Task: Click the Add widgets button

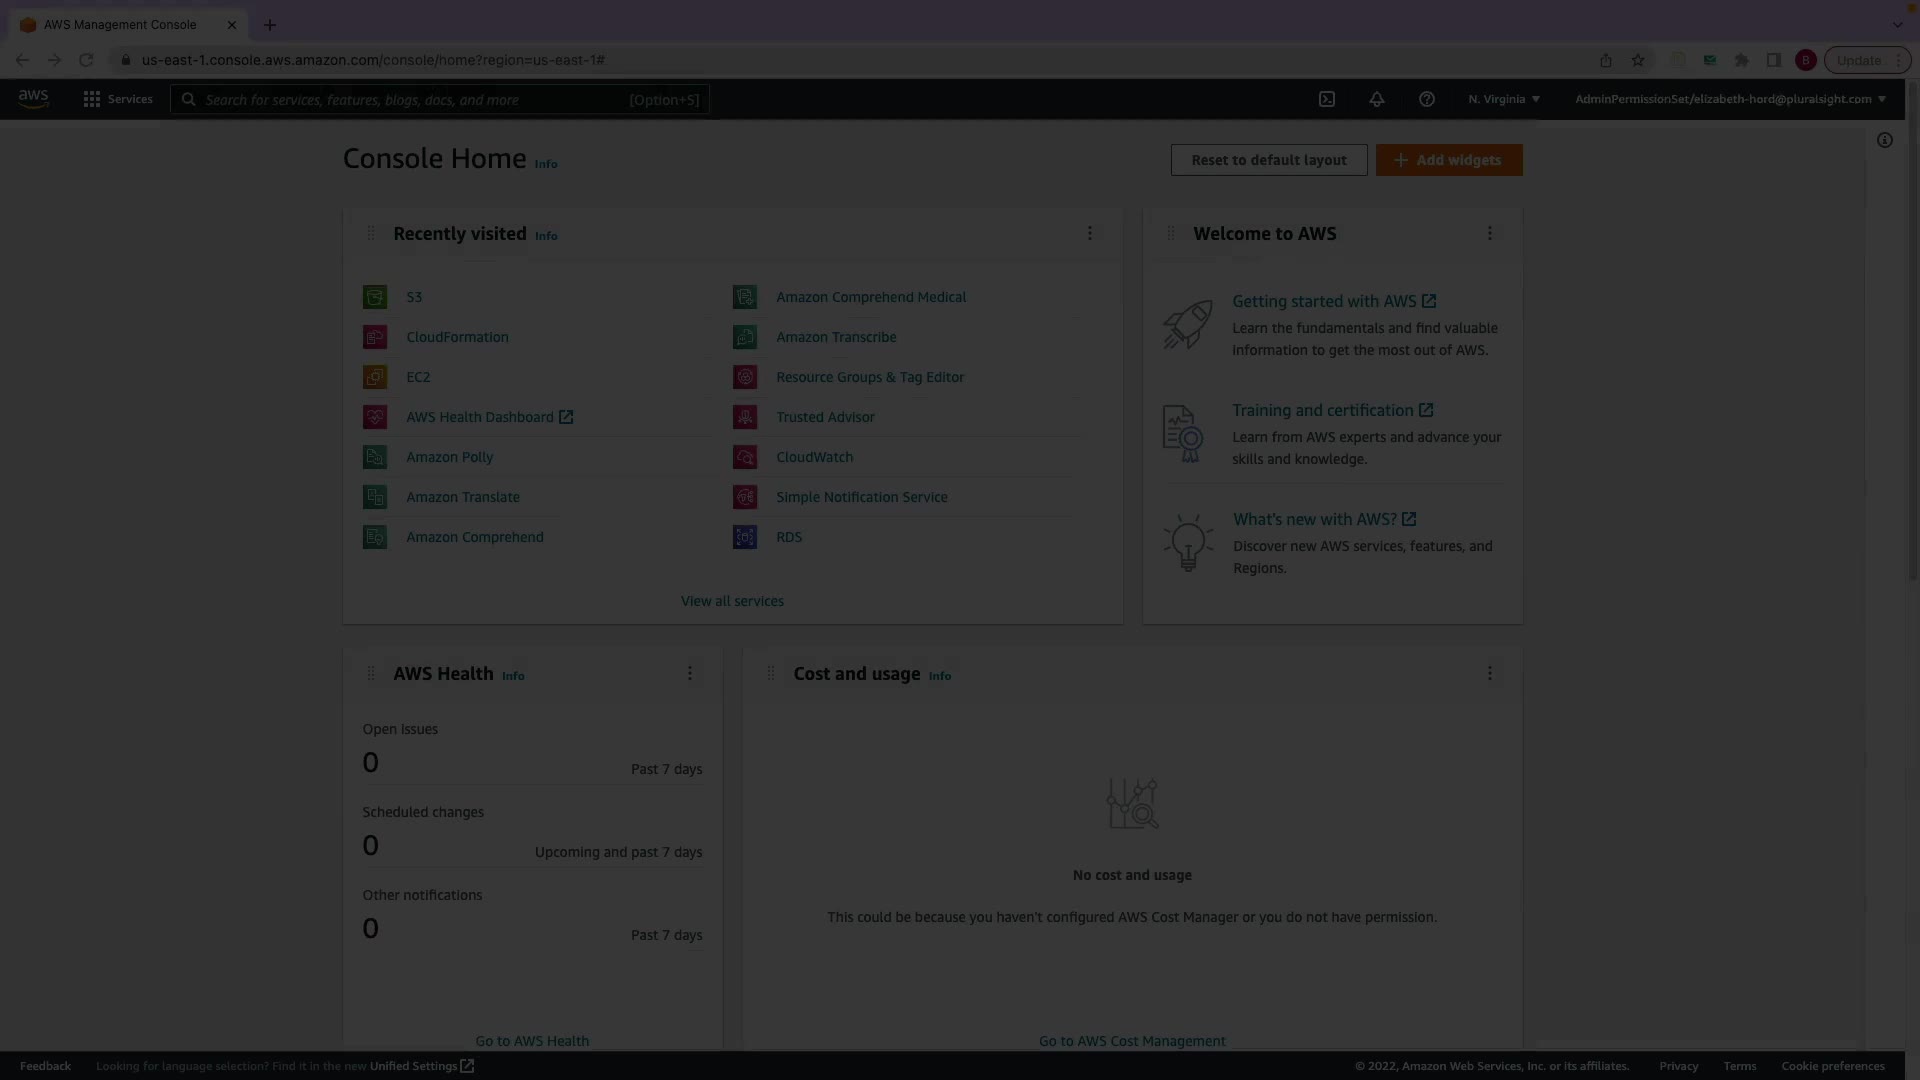Action: (x=1449, y=160)
